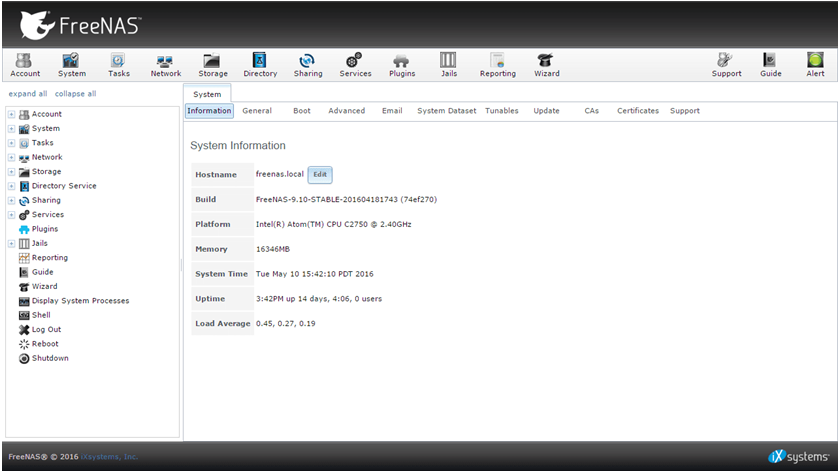This screenshot has height=473, width=838.
Task: Switch to the Email tab
Action: pos(392,111)
